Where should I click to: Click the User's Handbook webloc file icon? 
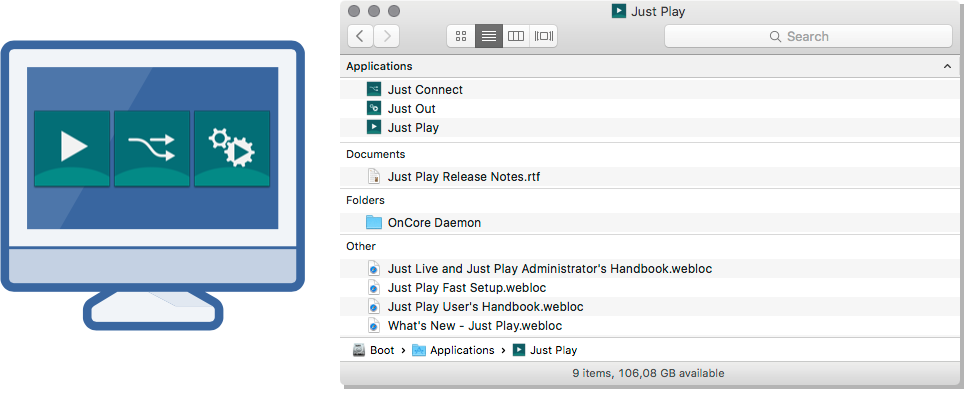point(374,307)
